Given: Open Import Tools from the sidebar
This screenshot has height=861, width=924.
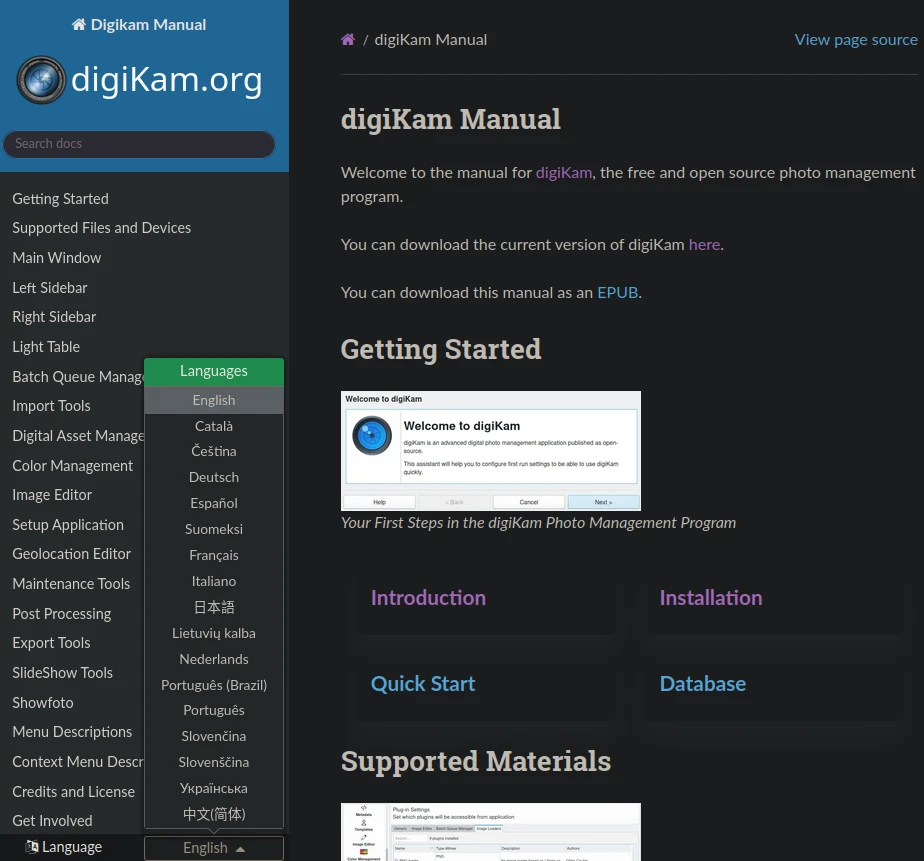Looking at the screenshot, I should tap(51, 406).
